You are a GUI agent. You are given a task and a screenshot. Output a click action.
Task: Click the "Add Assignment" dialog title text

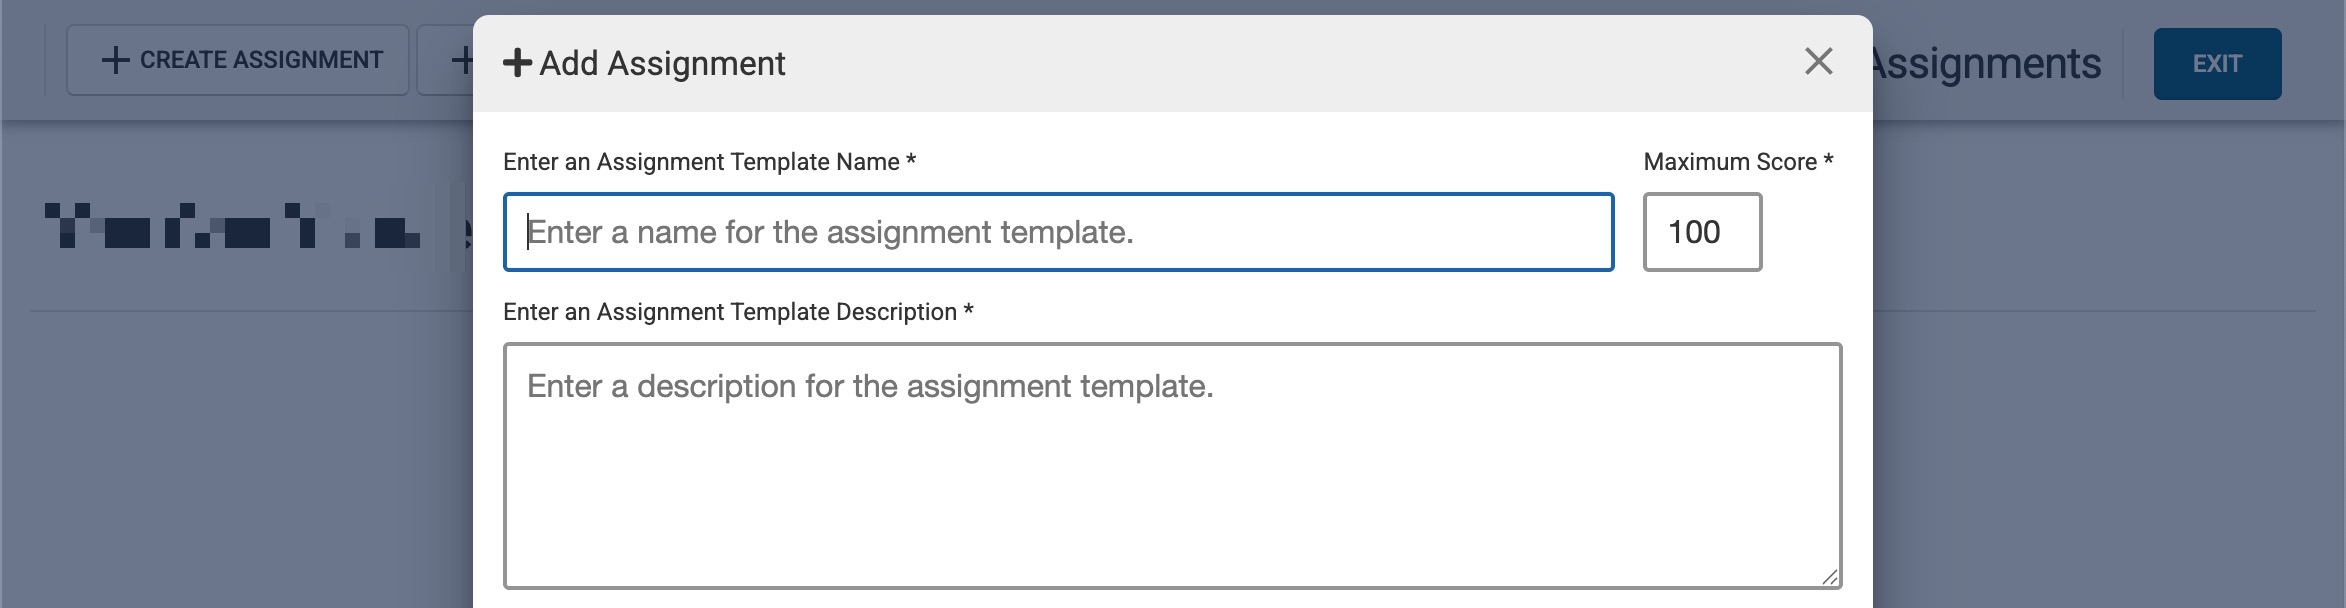pos(662,64)
